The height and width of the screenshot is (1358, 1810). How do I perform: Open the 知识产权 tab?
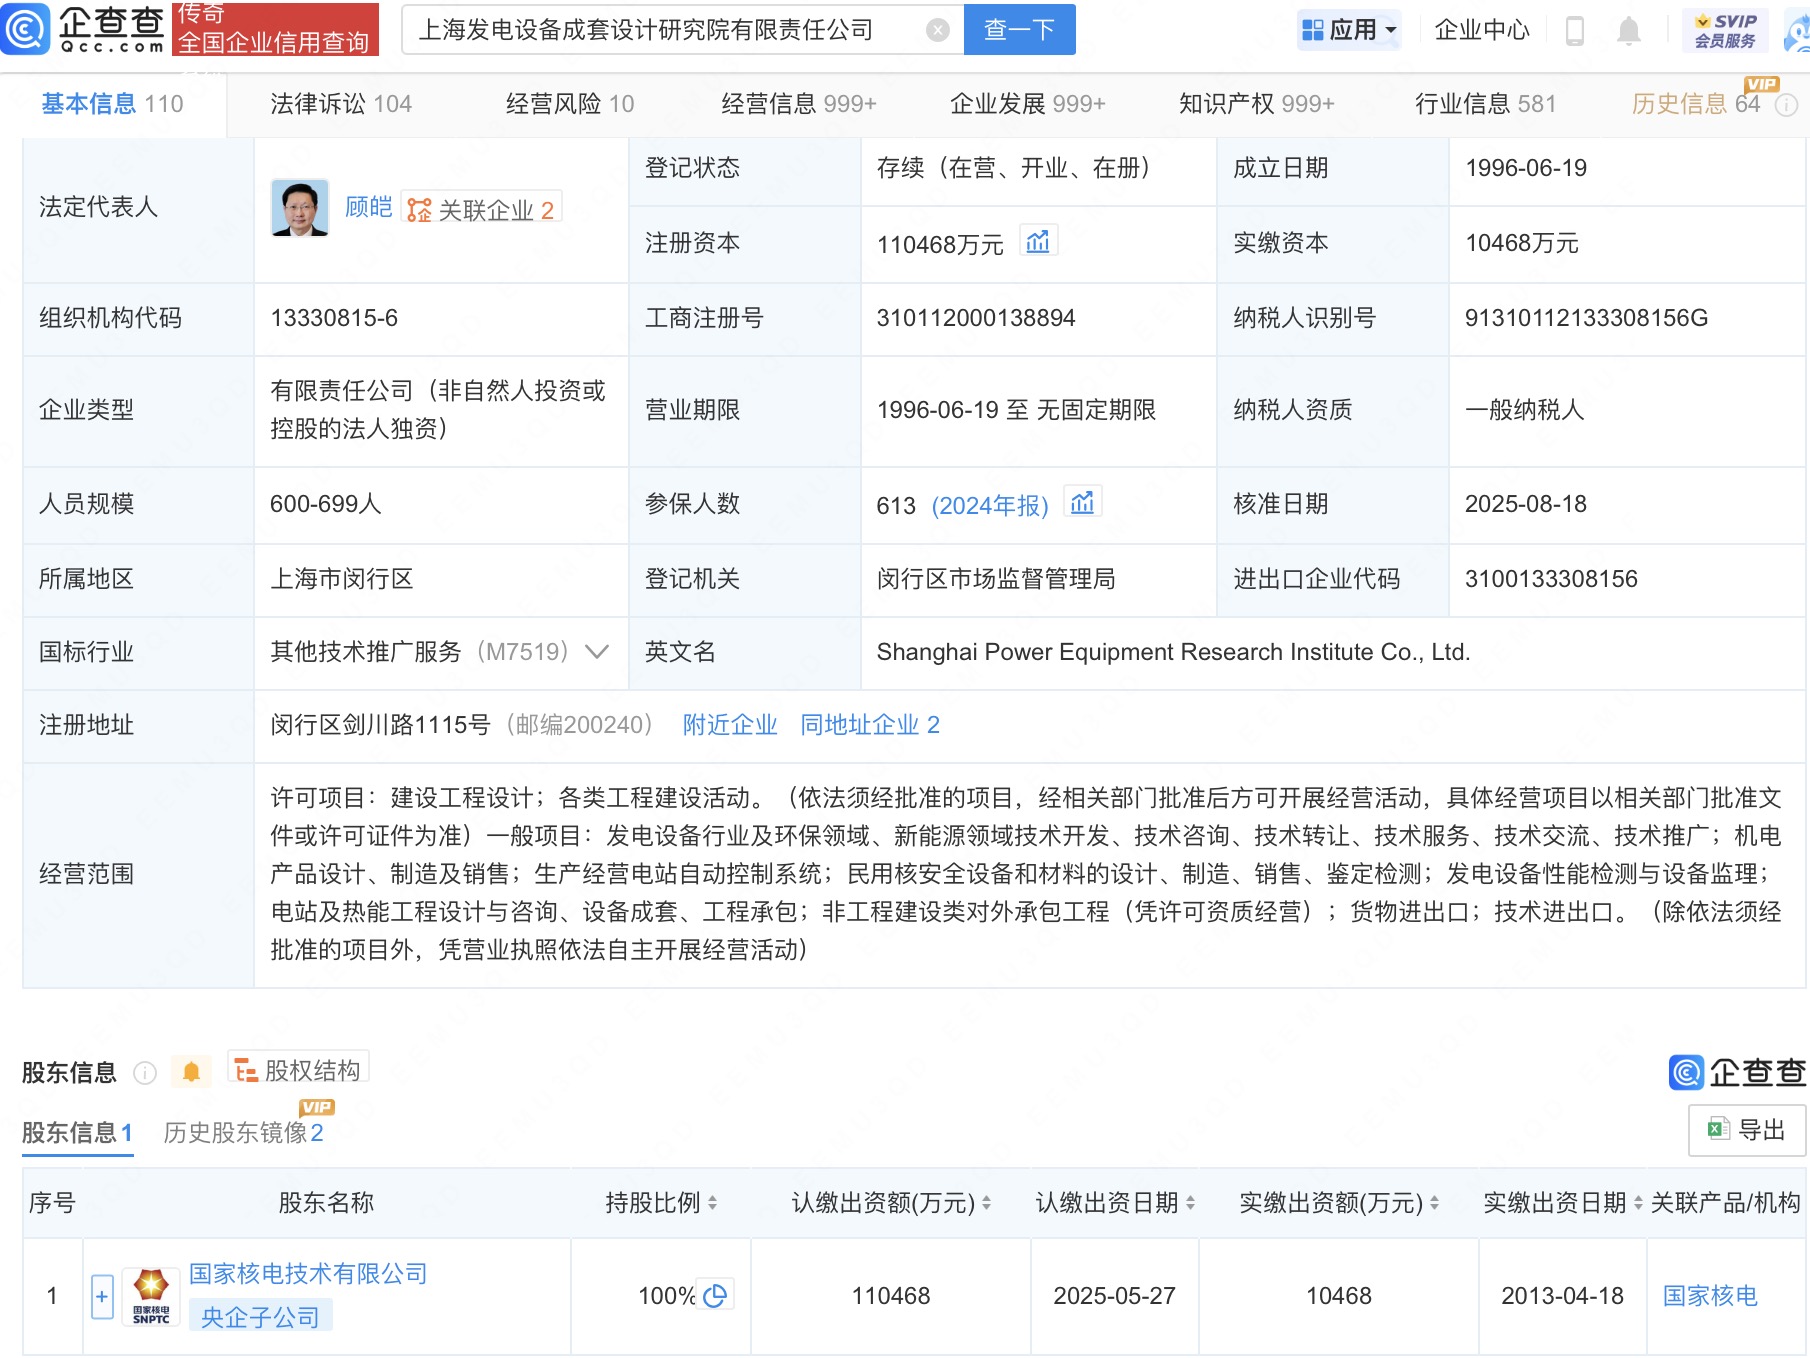click(1256, 104)
